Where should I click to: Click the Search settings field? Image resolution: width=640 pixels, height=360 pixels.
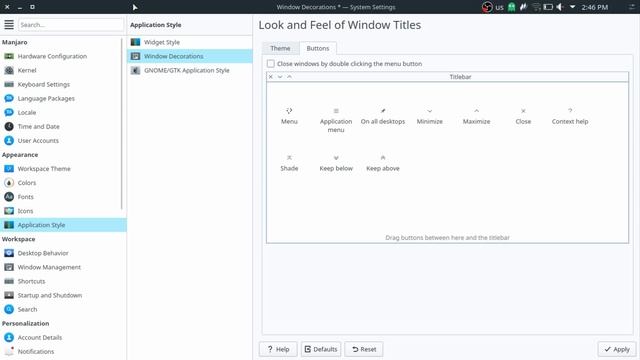coord(71,25)
